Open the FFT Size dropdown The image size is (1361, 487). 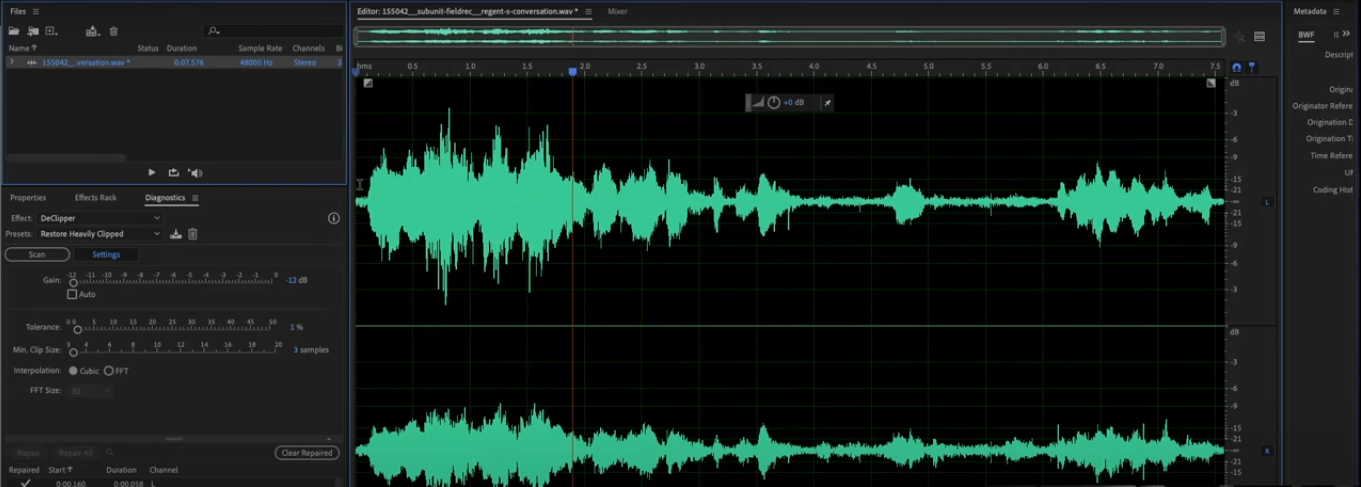pos(90,390)
